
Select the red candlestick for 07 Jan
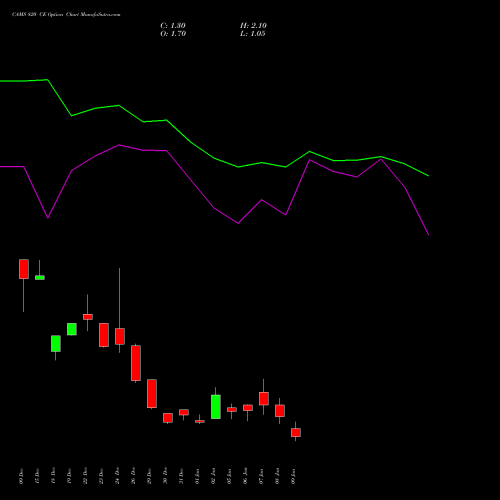pos(264,399)
